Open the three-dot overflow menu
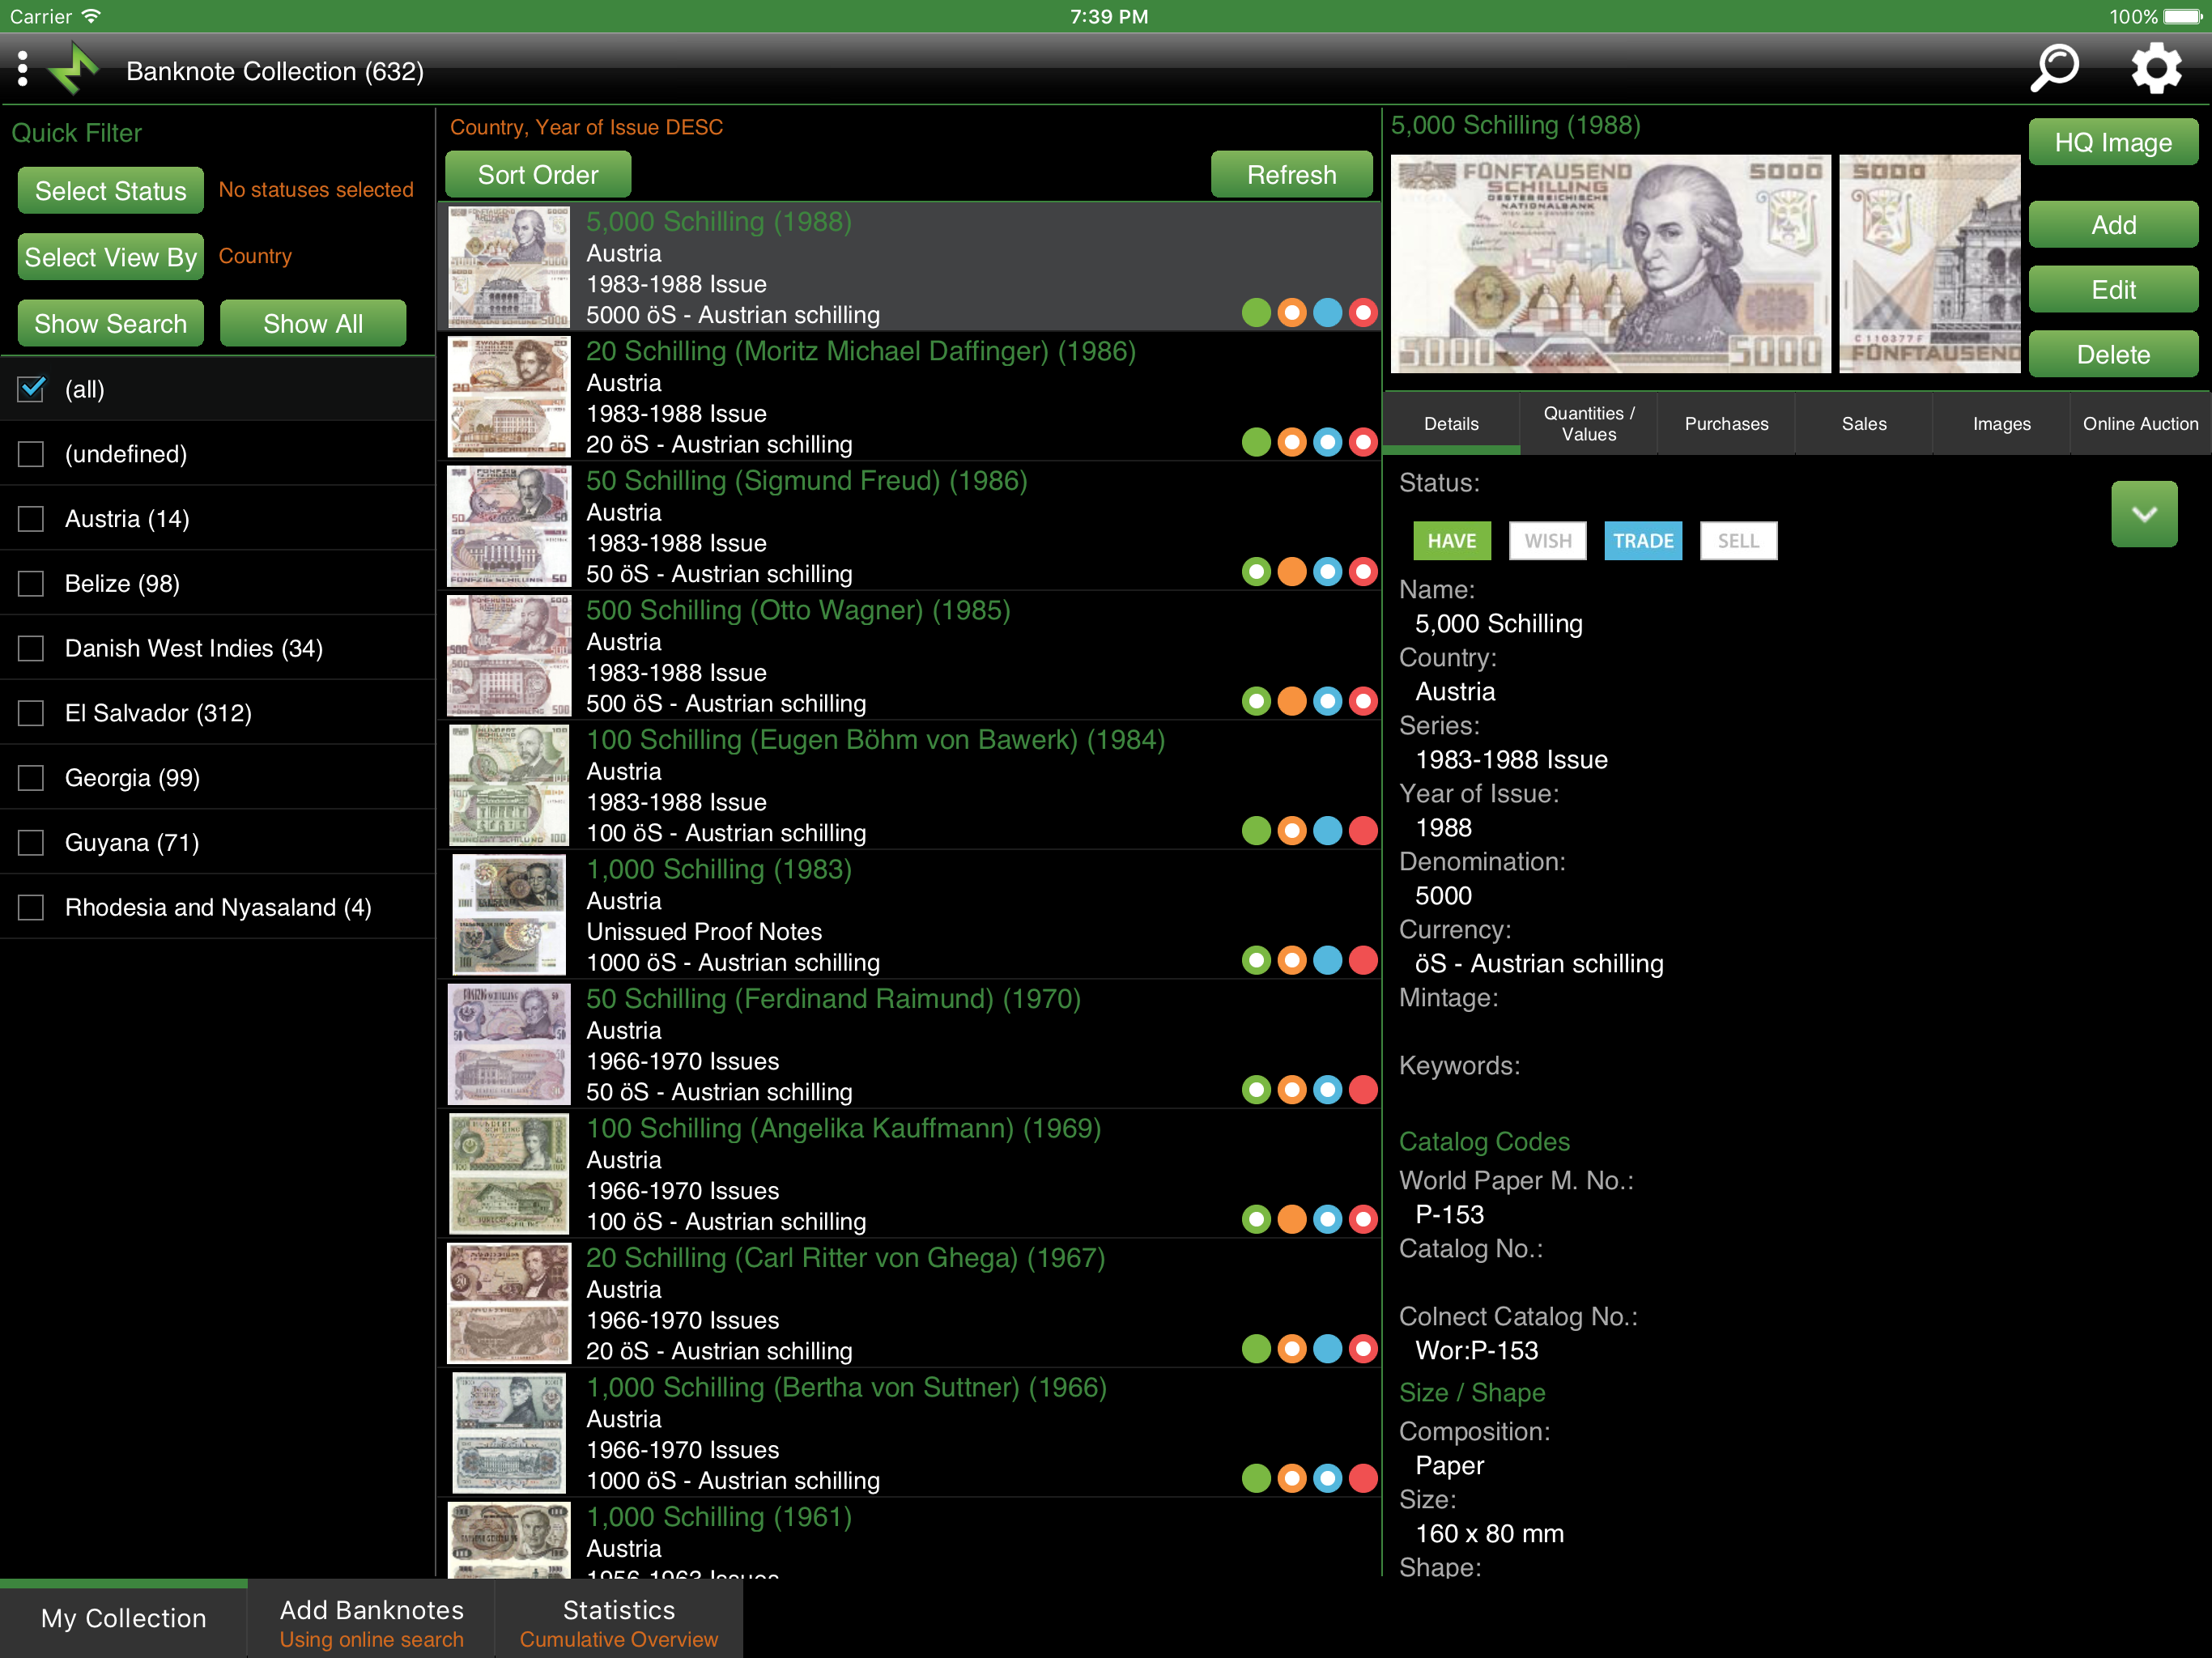Screen dimensions: 2212x1658 coord(22,70)
